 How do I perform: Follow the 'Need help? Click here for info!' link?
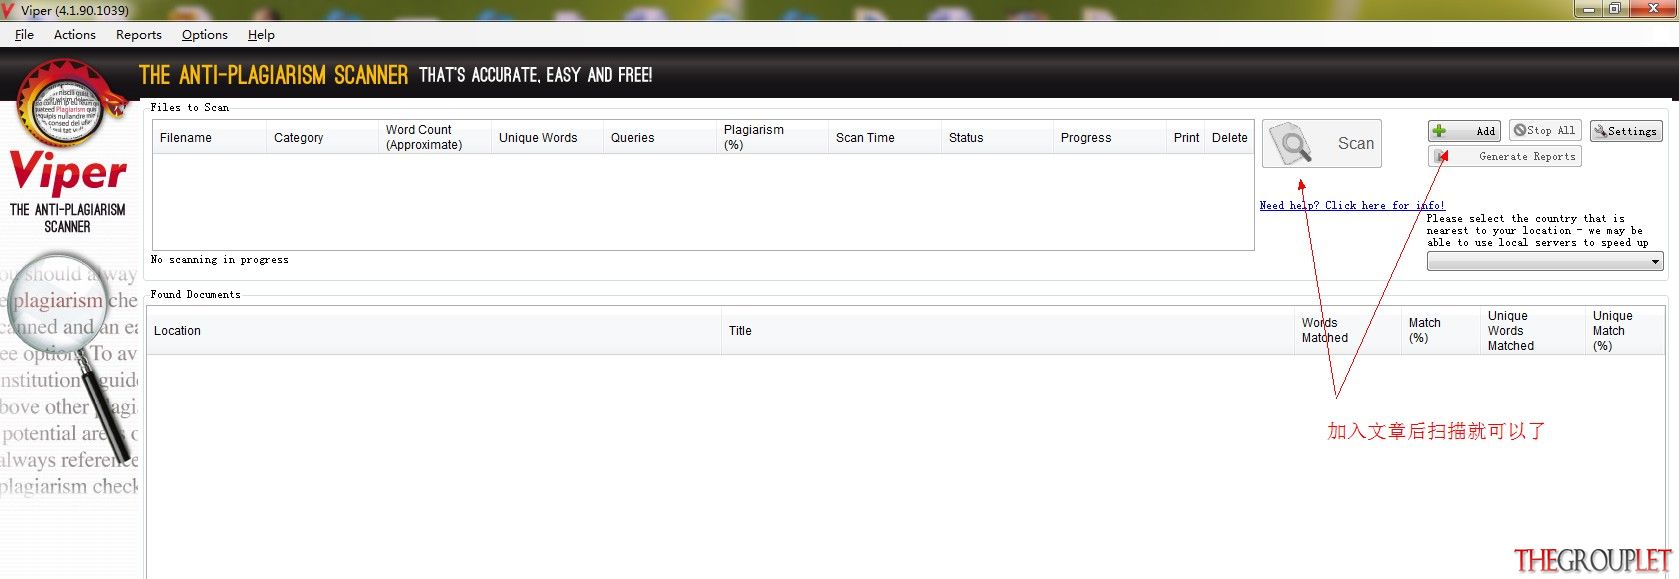tap(1352, 205)
